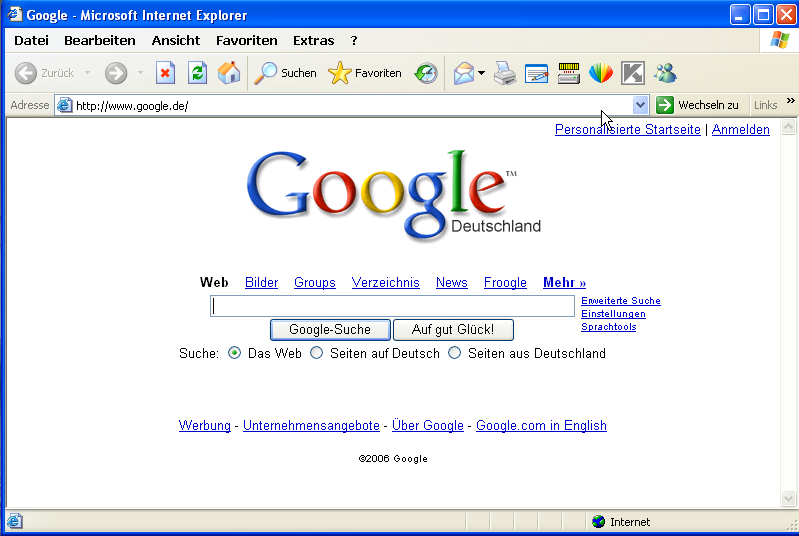Viewport: 799px width, 536px height.
Task: Open the Forward button history dropdown
Action: coord(140,73)
